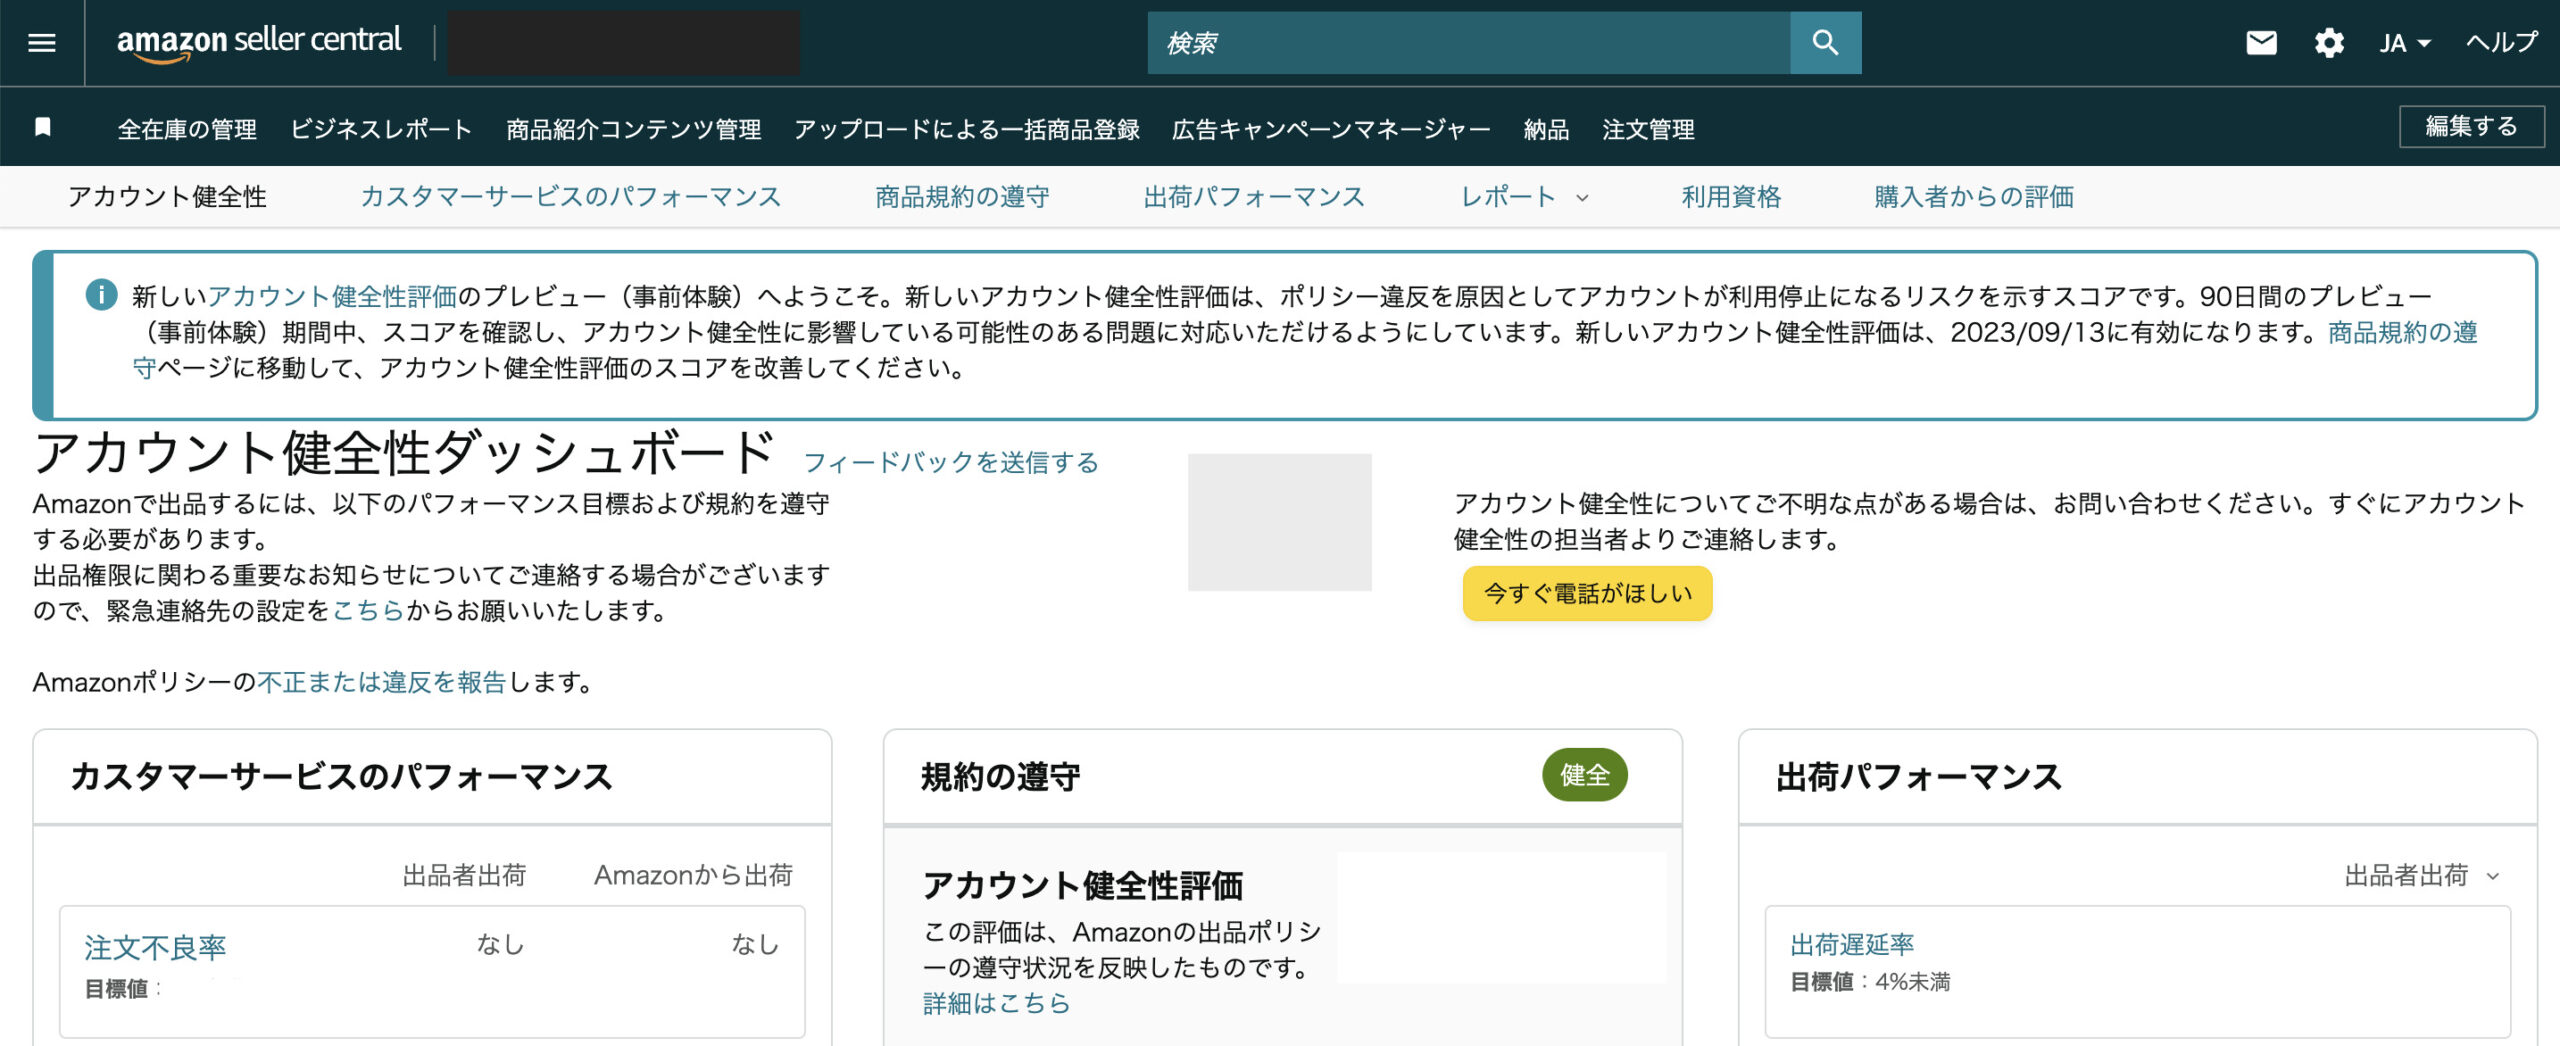Expand the レポート dropdown menu
Image resolution: width=2560 pixels, height=1046 pixels.
click(x=1524, y=197)
